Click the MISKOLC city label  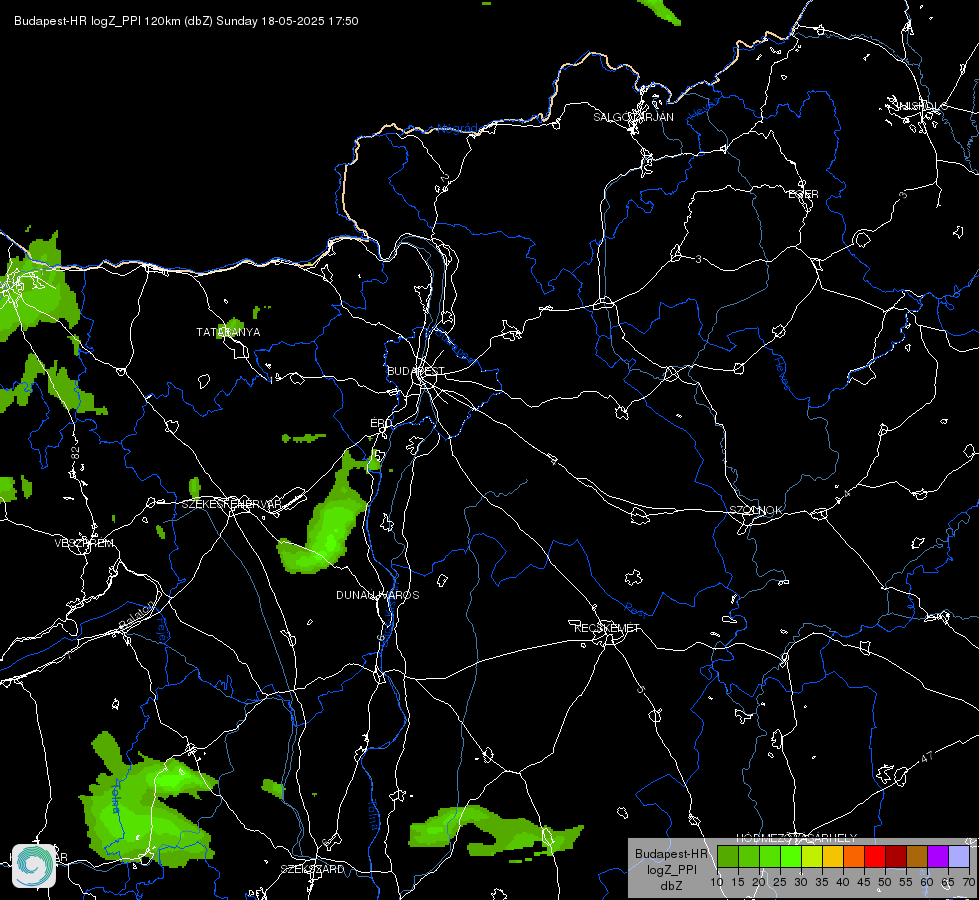[921, 106]
